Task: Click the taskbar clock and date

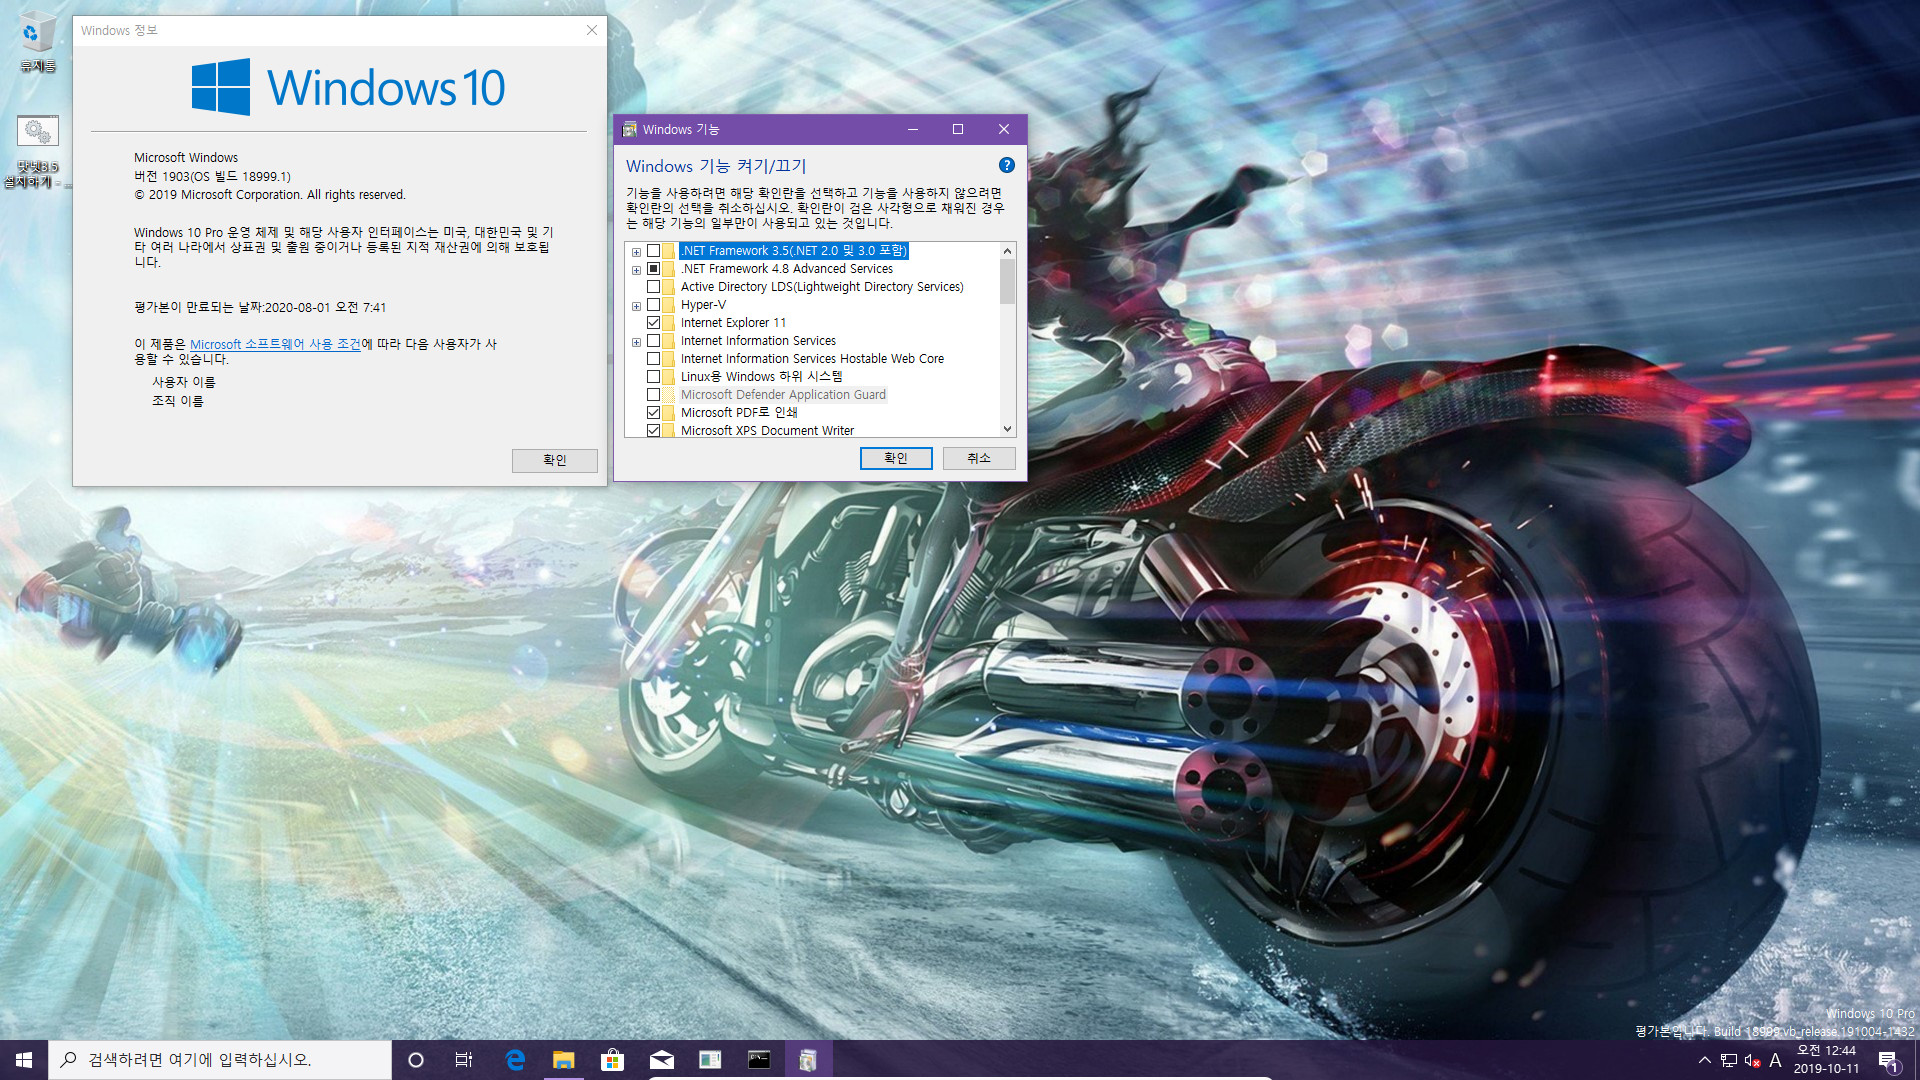Action: point(1826,1060)
